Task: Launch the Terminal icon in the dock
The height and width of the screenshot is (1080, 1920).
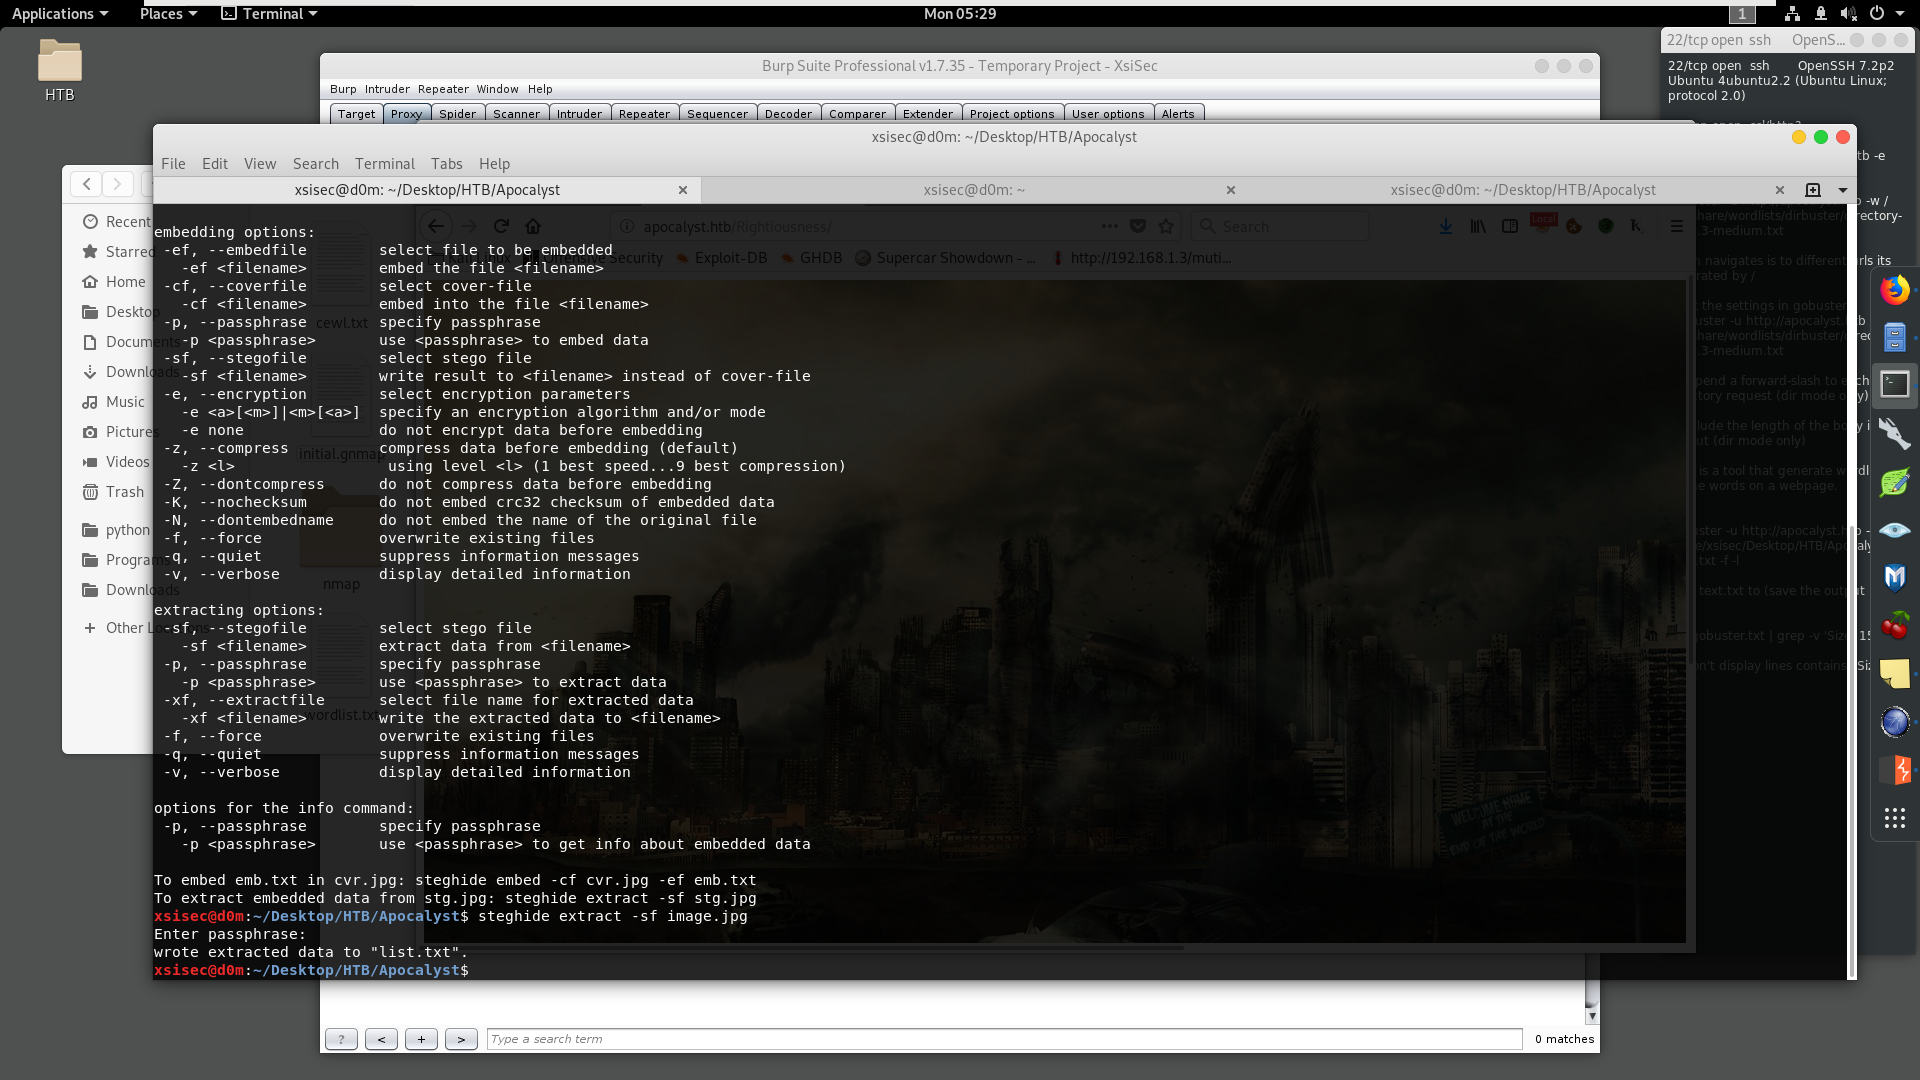Action: (x=1894, y=384)
